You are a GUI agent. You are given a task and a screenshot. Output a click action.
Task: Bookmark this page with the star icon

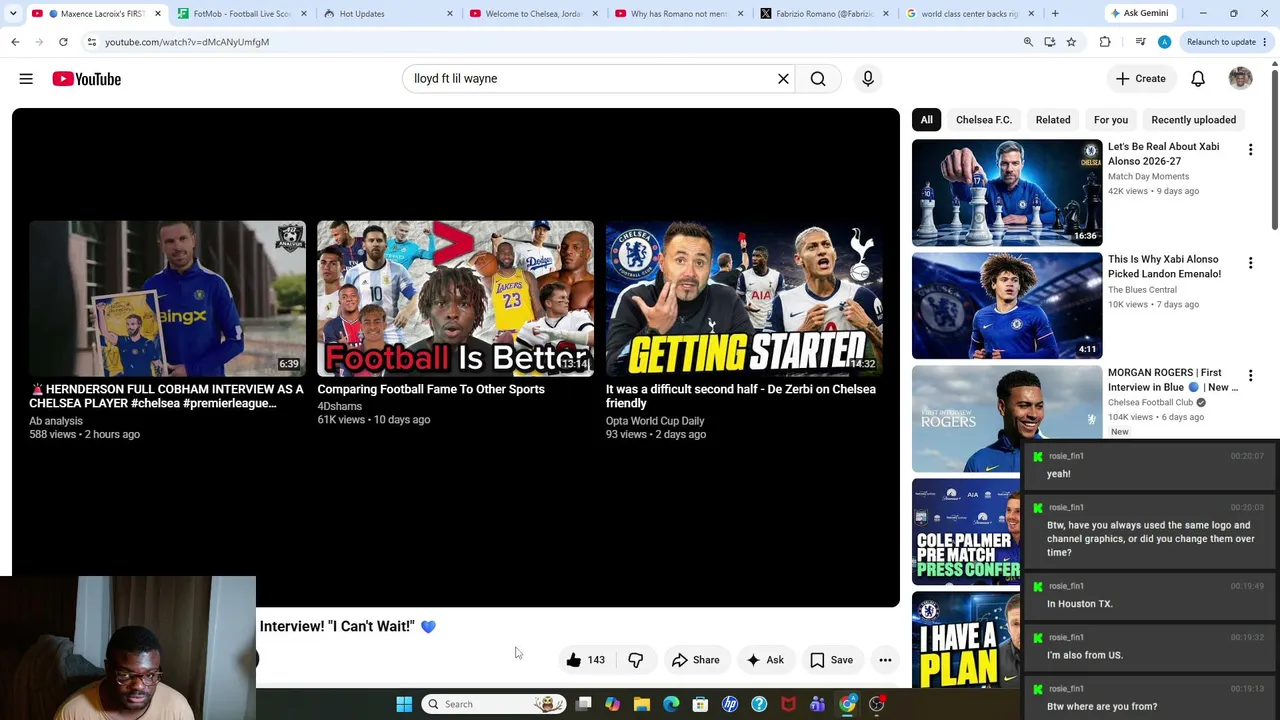[1071, 42]
